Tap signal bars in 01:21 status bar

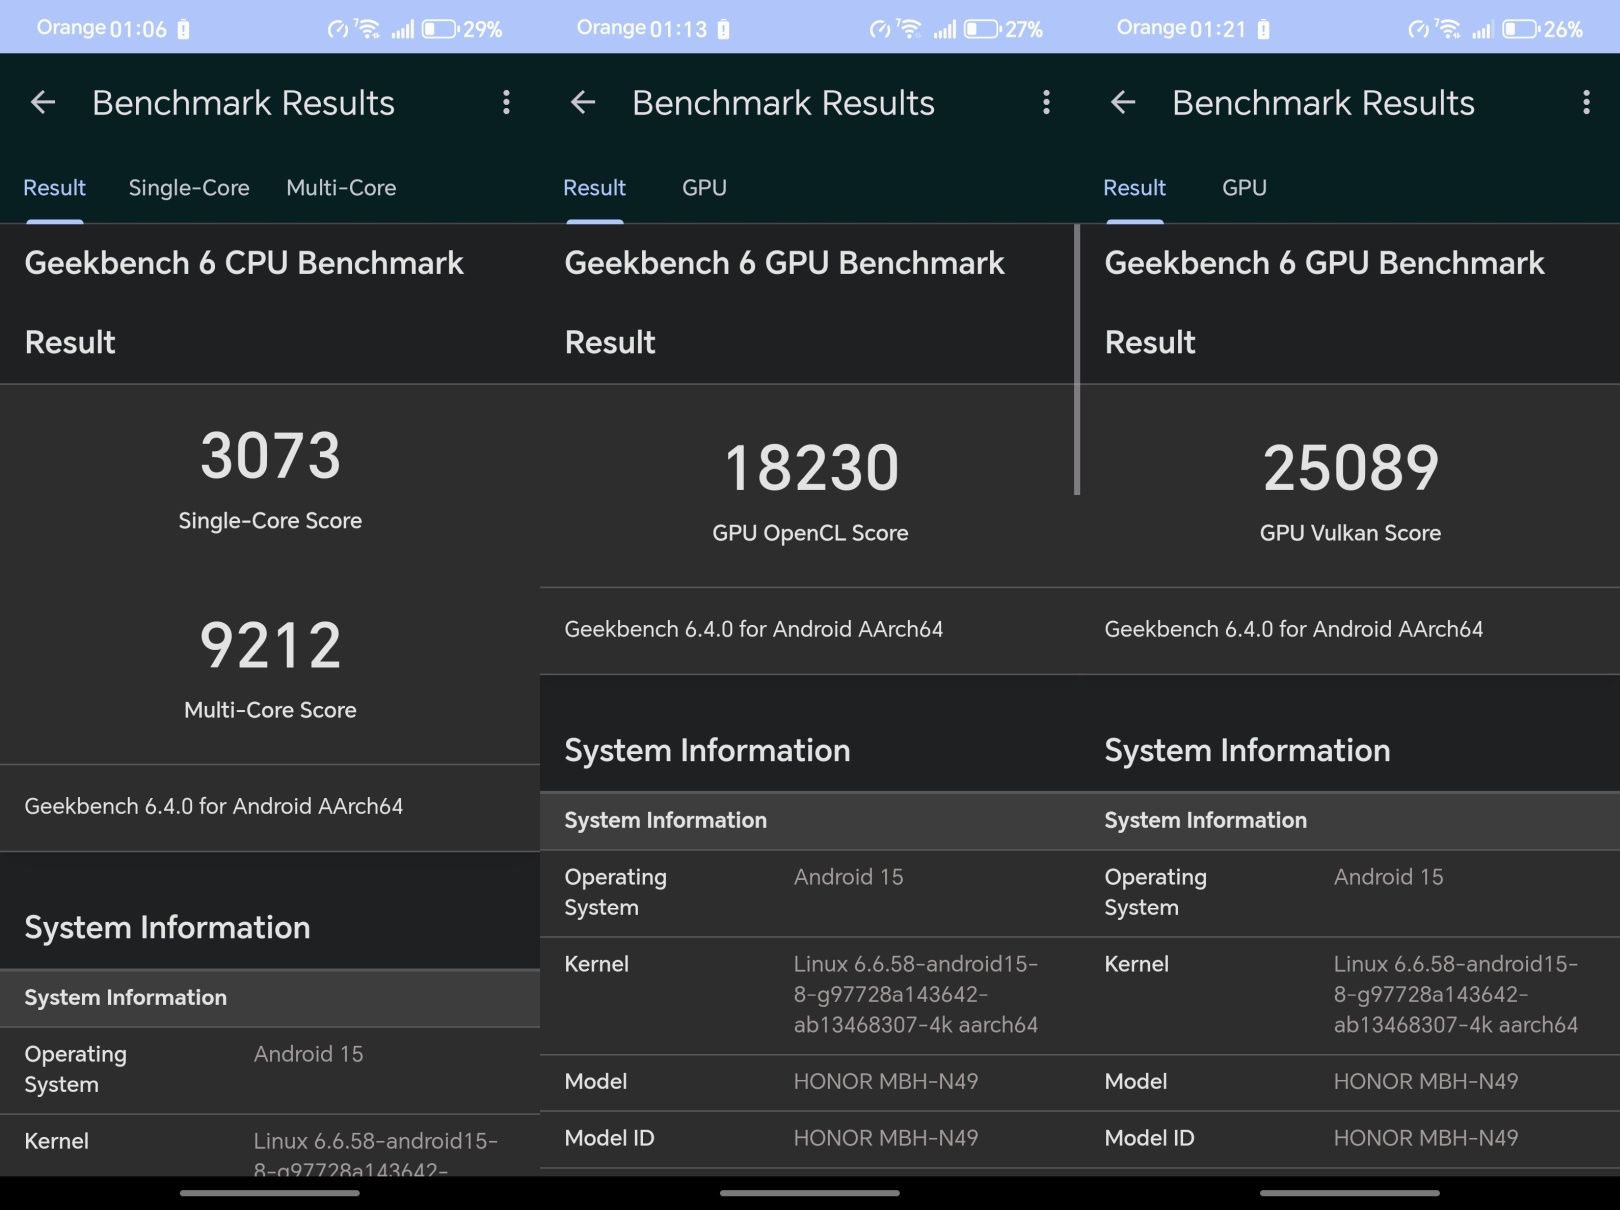tap(1482, 30)
